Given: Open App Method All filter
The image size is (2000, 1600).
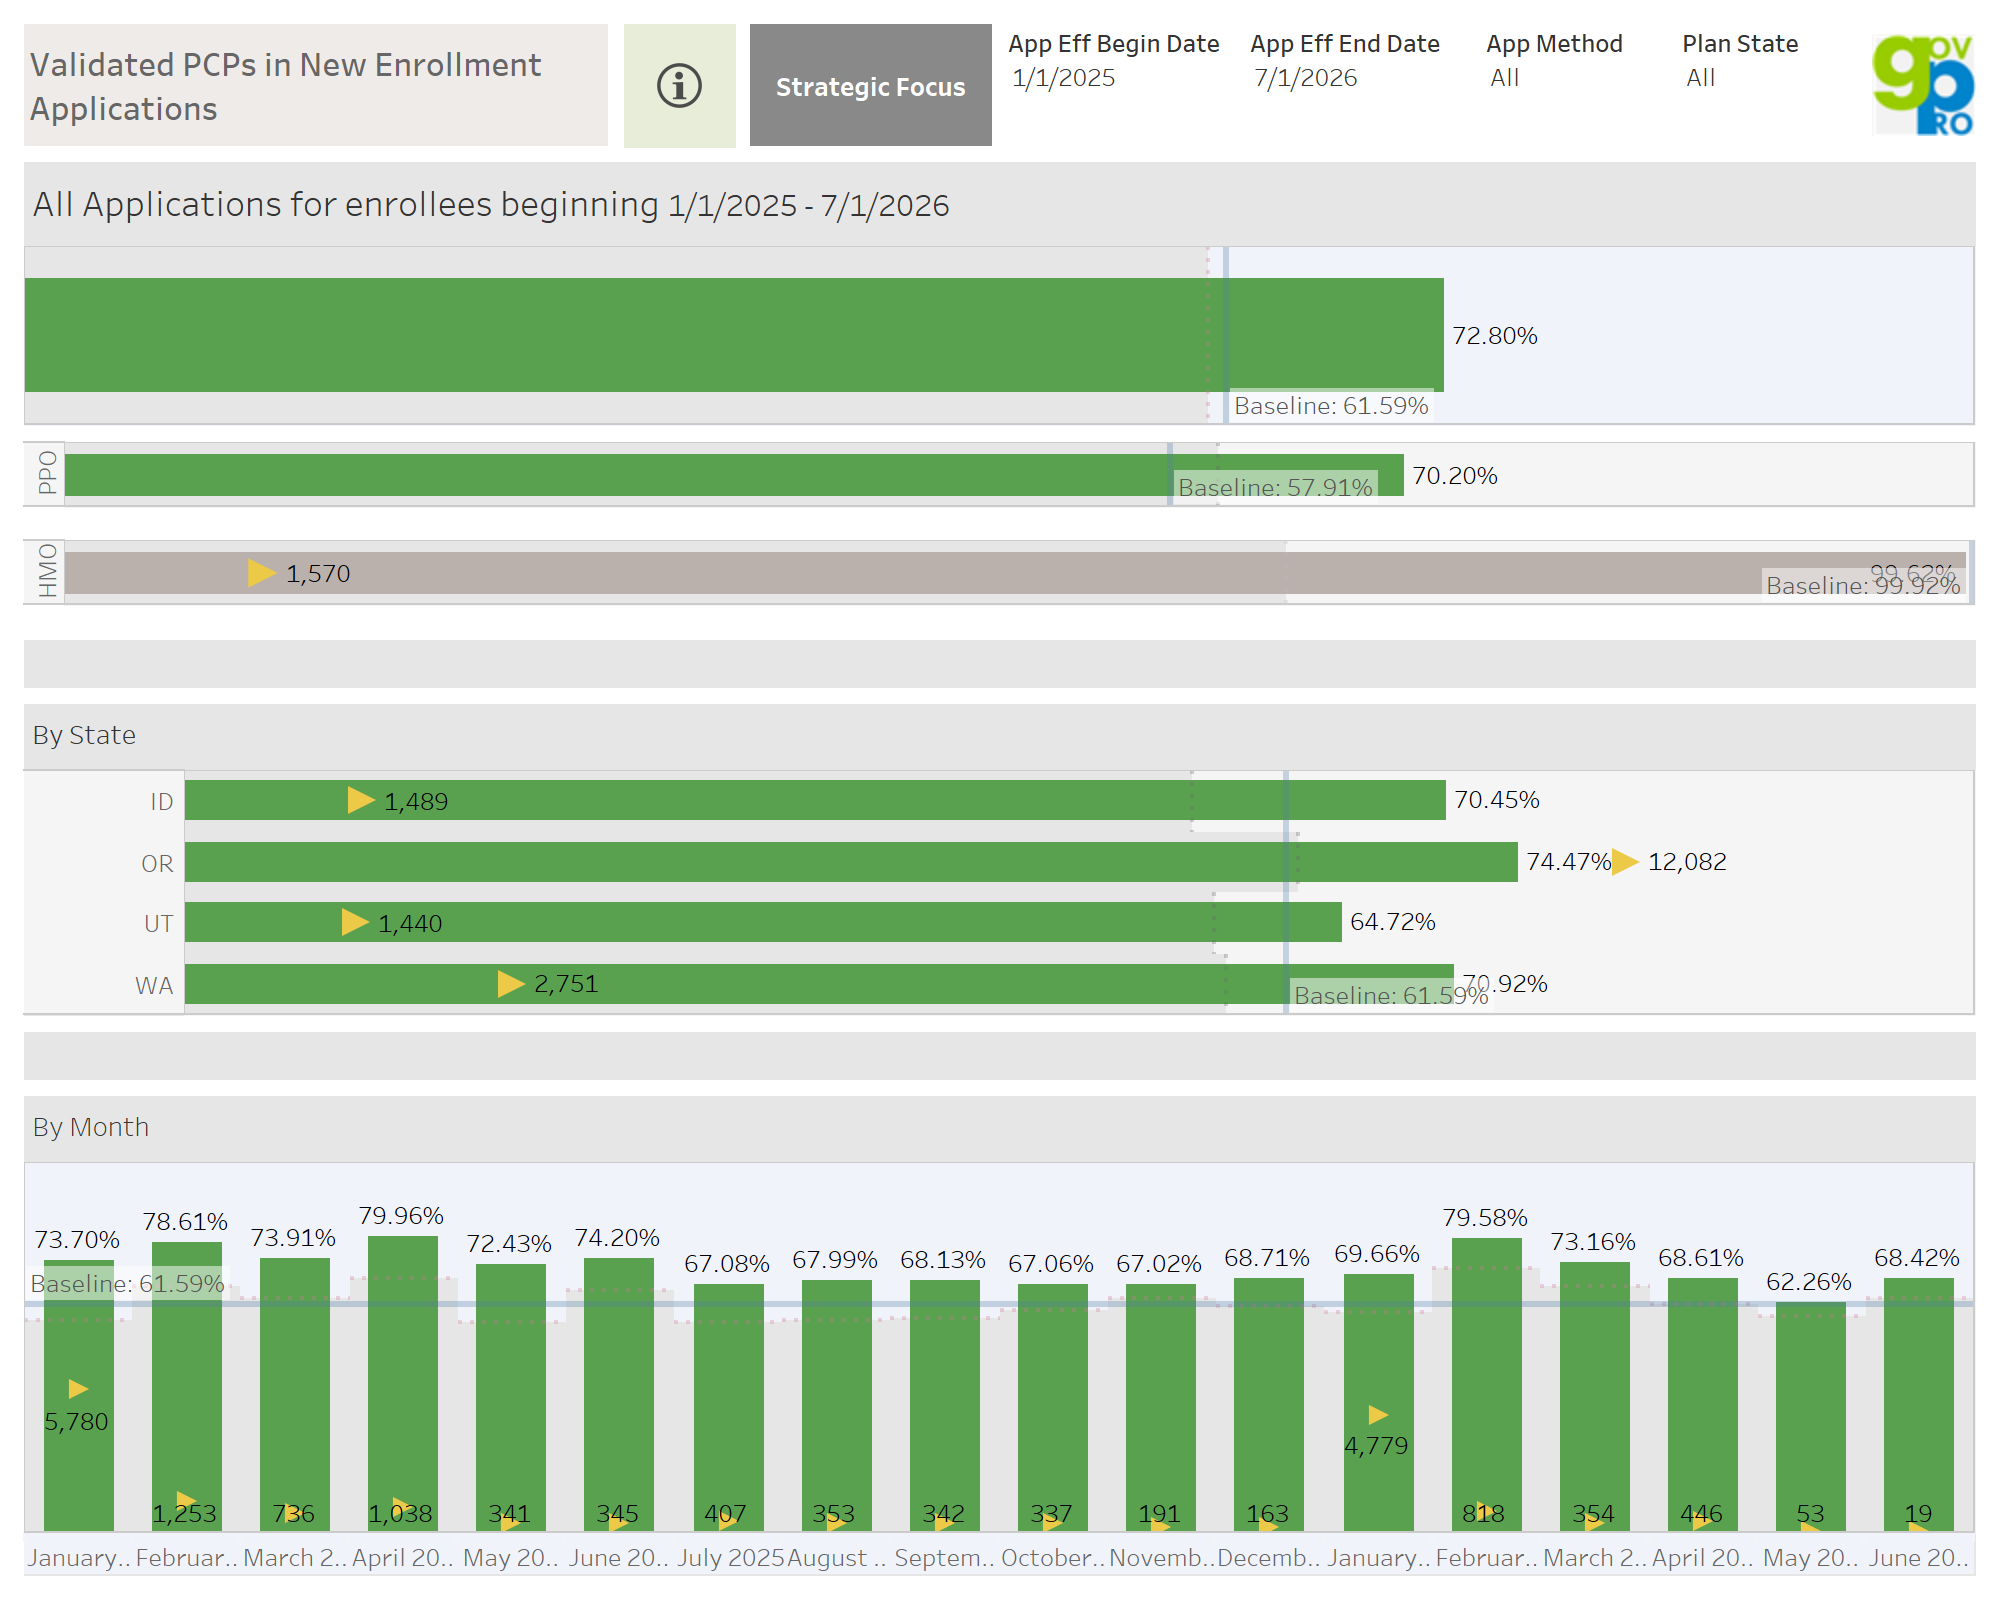Looking at the screenshot, I should 1504,78.
